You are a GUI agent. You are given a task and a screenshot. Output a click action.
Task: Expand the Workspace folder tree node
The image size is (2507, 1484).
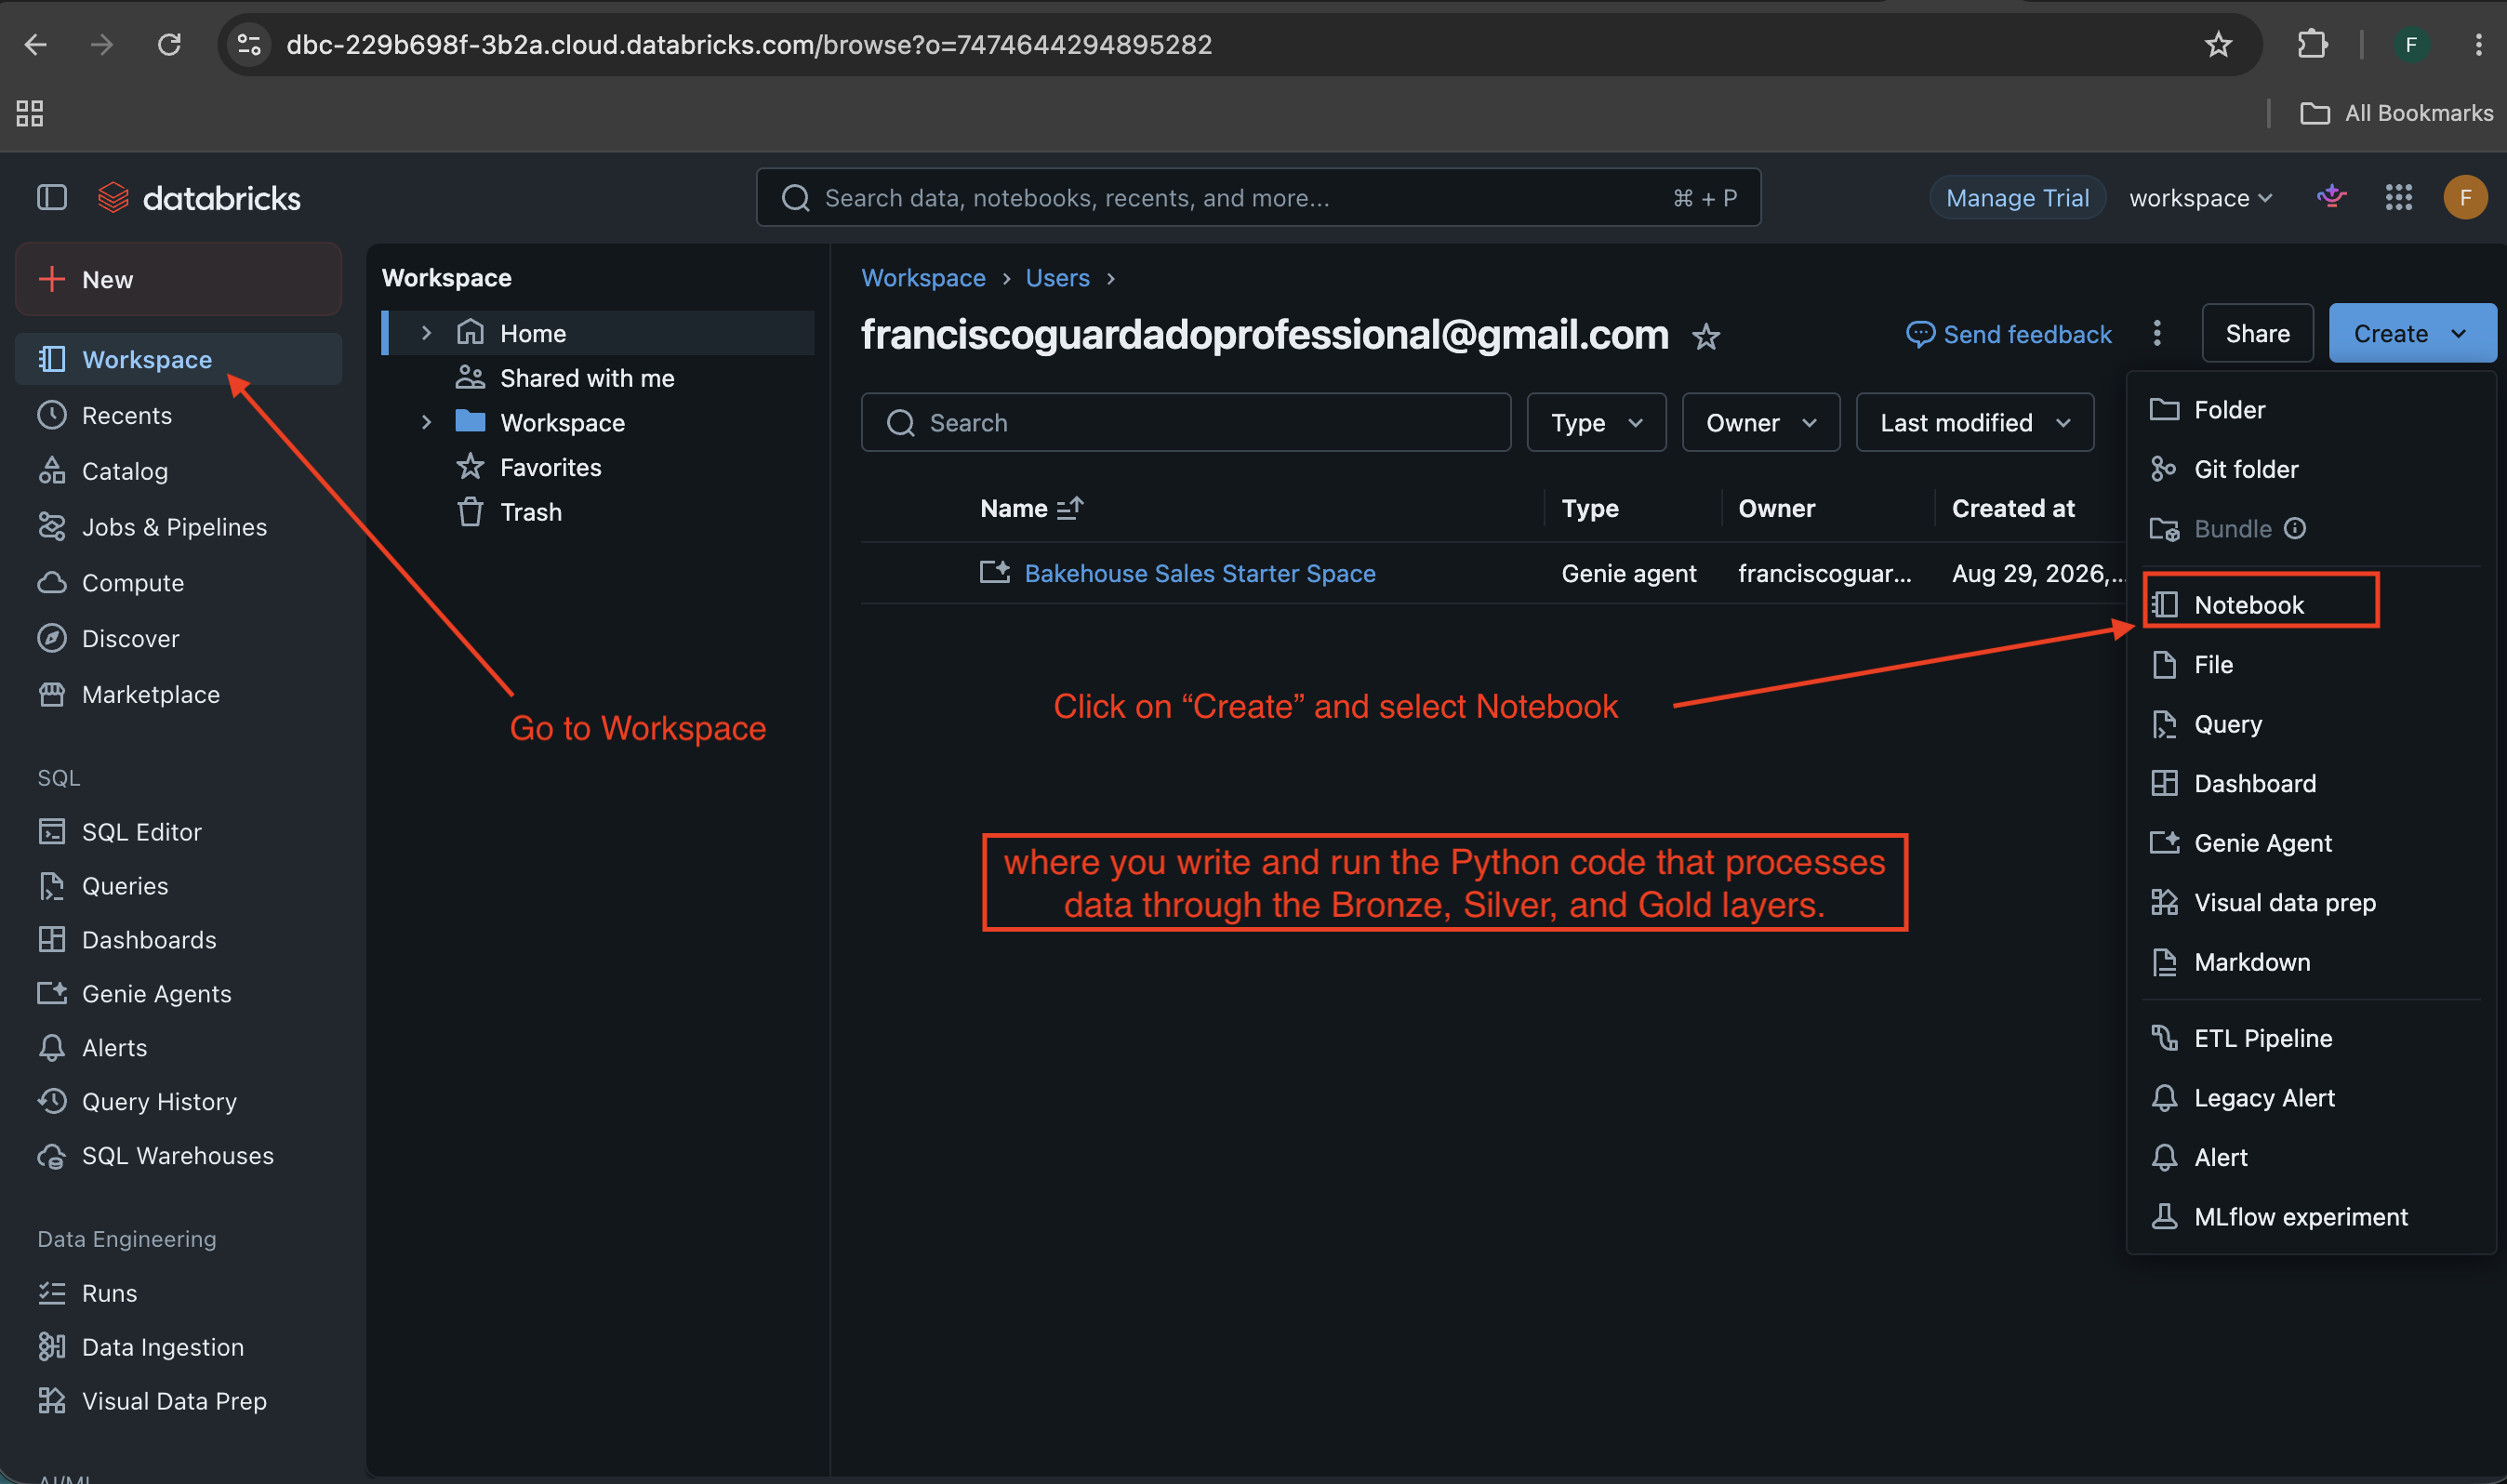click(426, 422)
